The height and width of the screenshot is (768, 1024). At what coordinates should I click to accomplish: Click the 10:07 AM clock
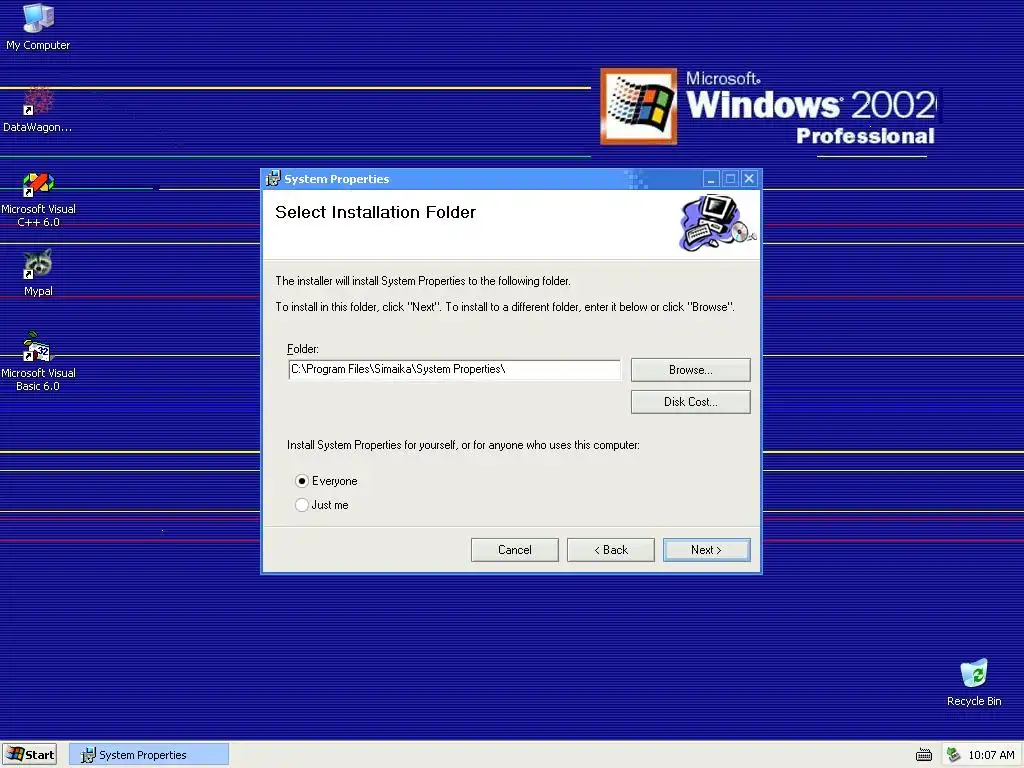(x=991, y=755)
